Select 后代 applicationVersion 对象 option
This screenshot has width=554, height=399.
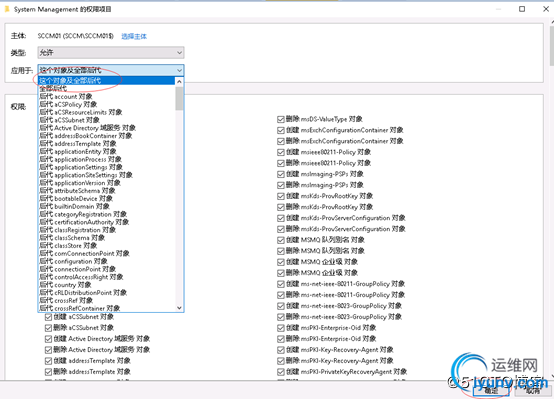pos(106,183)
